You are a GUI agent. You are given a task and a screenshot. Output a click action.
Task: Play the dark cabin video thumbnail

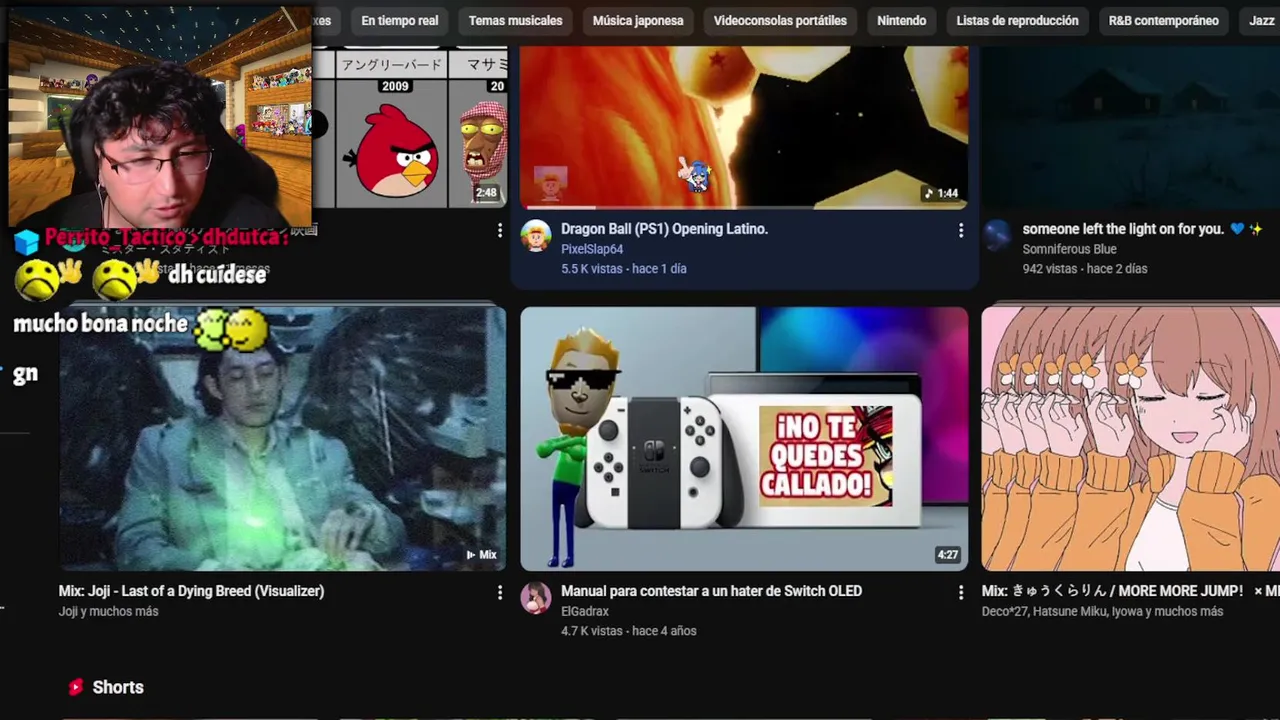[x=1130, y=127]
